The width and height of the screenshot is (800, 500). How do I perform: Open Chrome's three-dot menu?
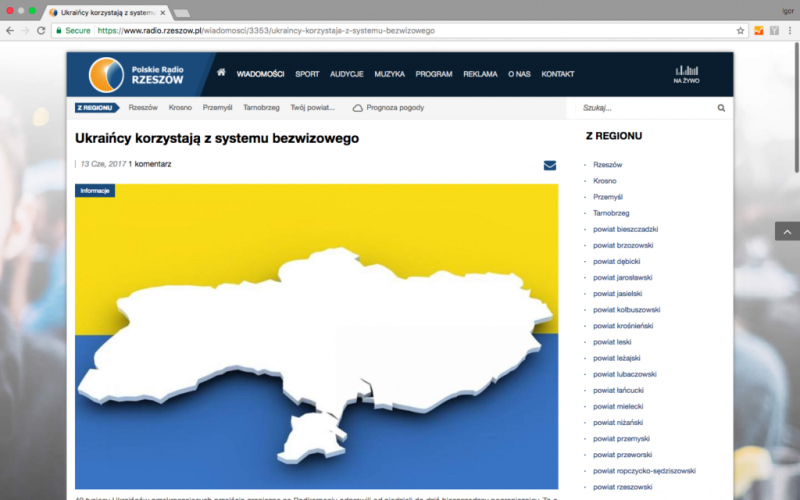click(x=790, y=31)
